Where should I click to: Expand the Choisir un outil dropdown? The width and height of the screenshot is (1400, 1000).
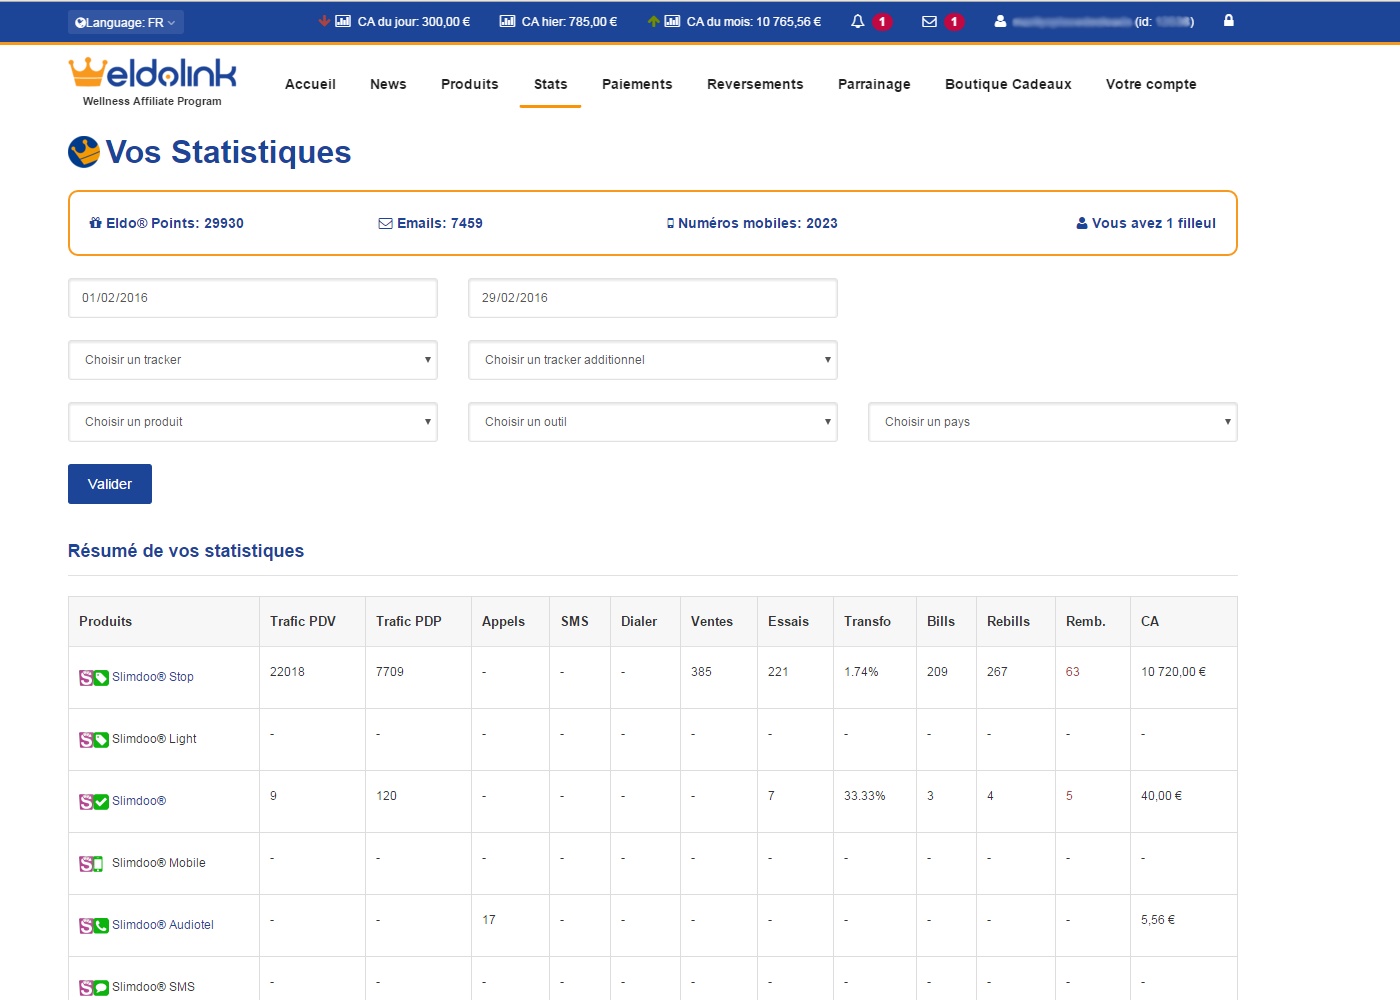[653, 422]
